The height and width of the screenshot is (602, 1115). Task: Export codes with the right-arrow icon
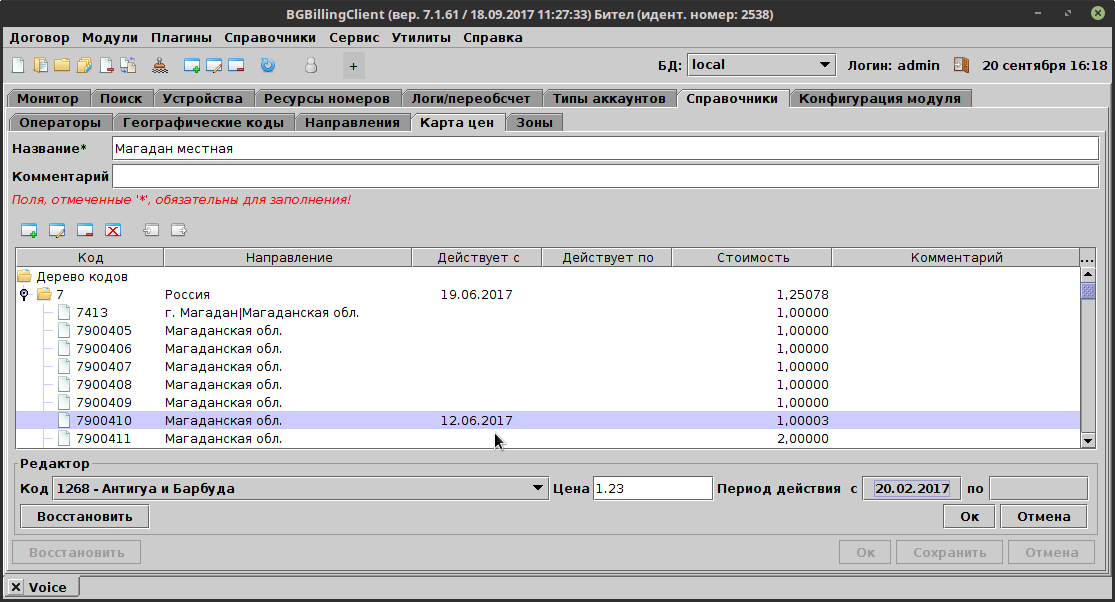tap(178, 230)
